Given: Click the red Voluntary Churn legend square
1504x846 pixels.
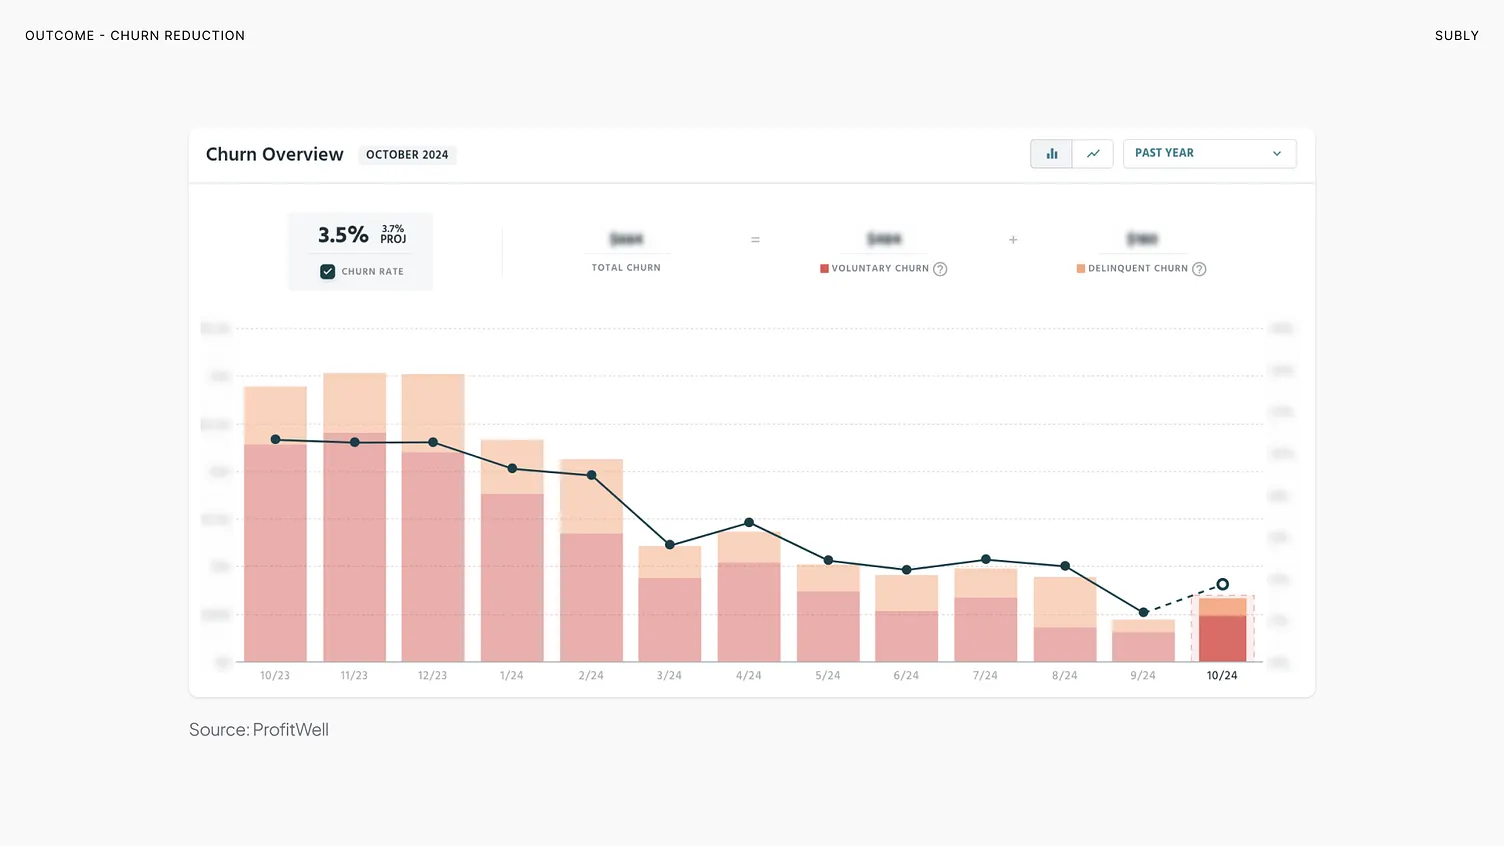Looking at the screenshot, I should [824, 269].
